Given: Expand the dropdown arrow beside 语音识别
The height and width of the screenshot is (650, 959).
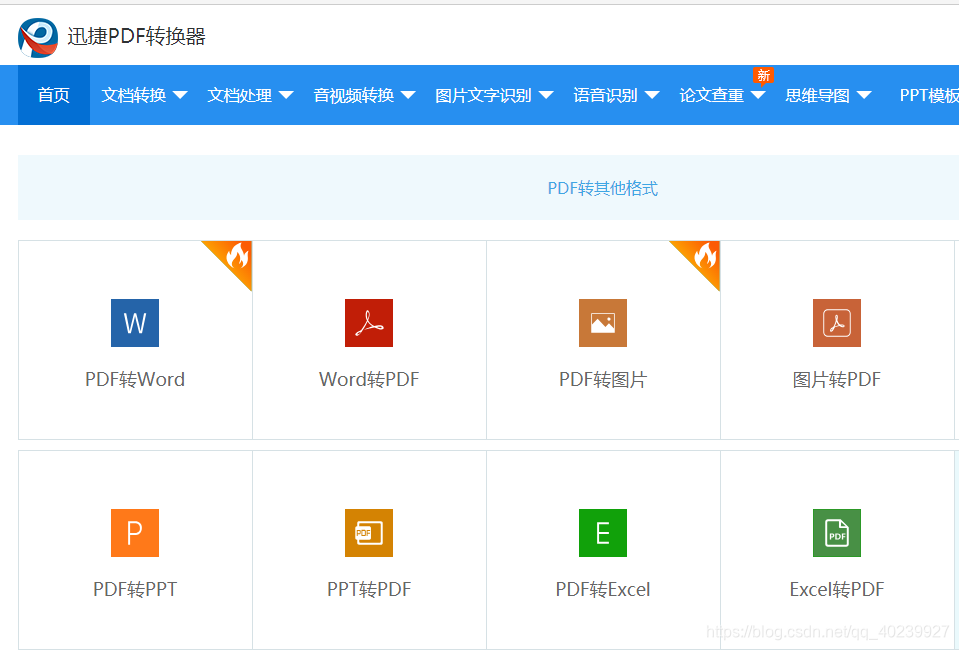Looking at the screenshot, I should (x=652, y=95).
